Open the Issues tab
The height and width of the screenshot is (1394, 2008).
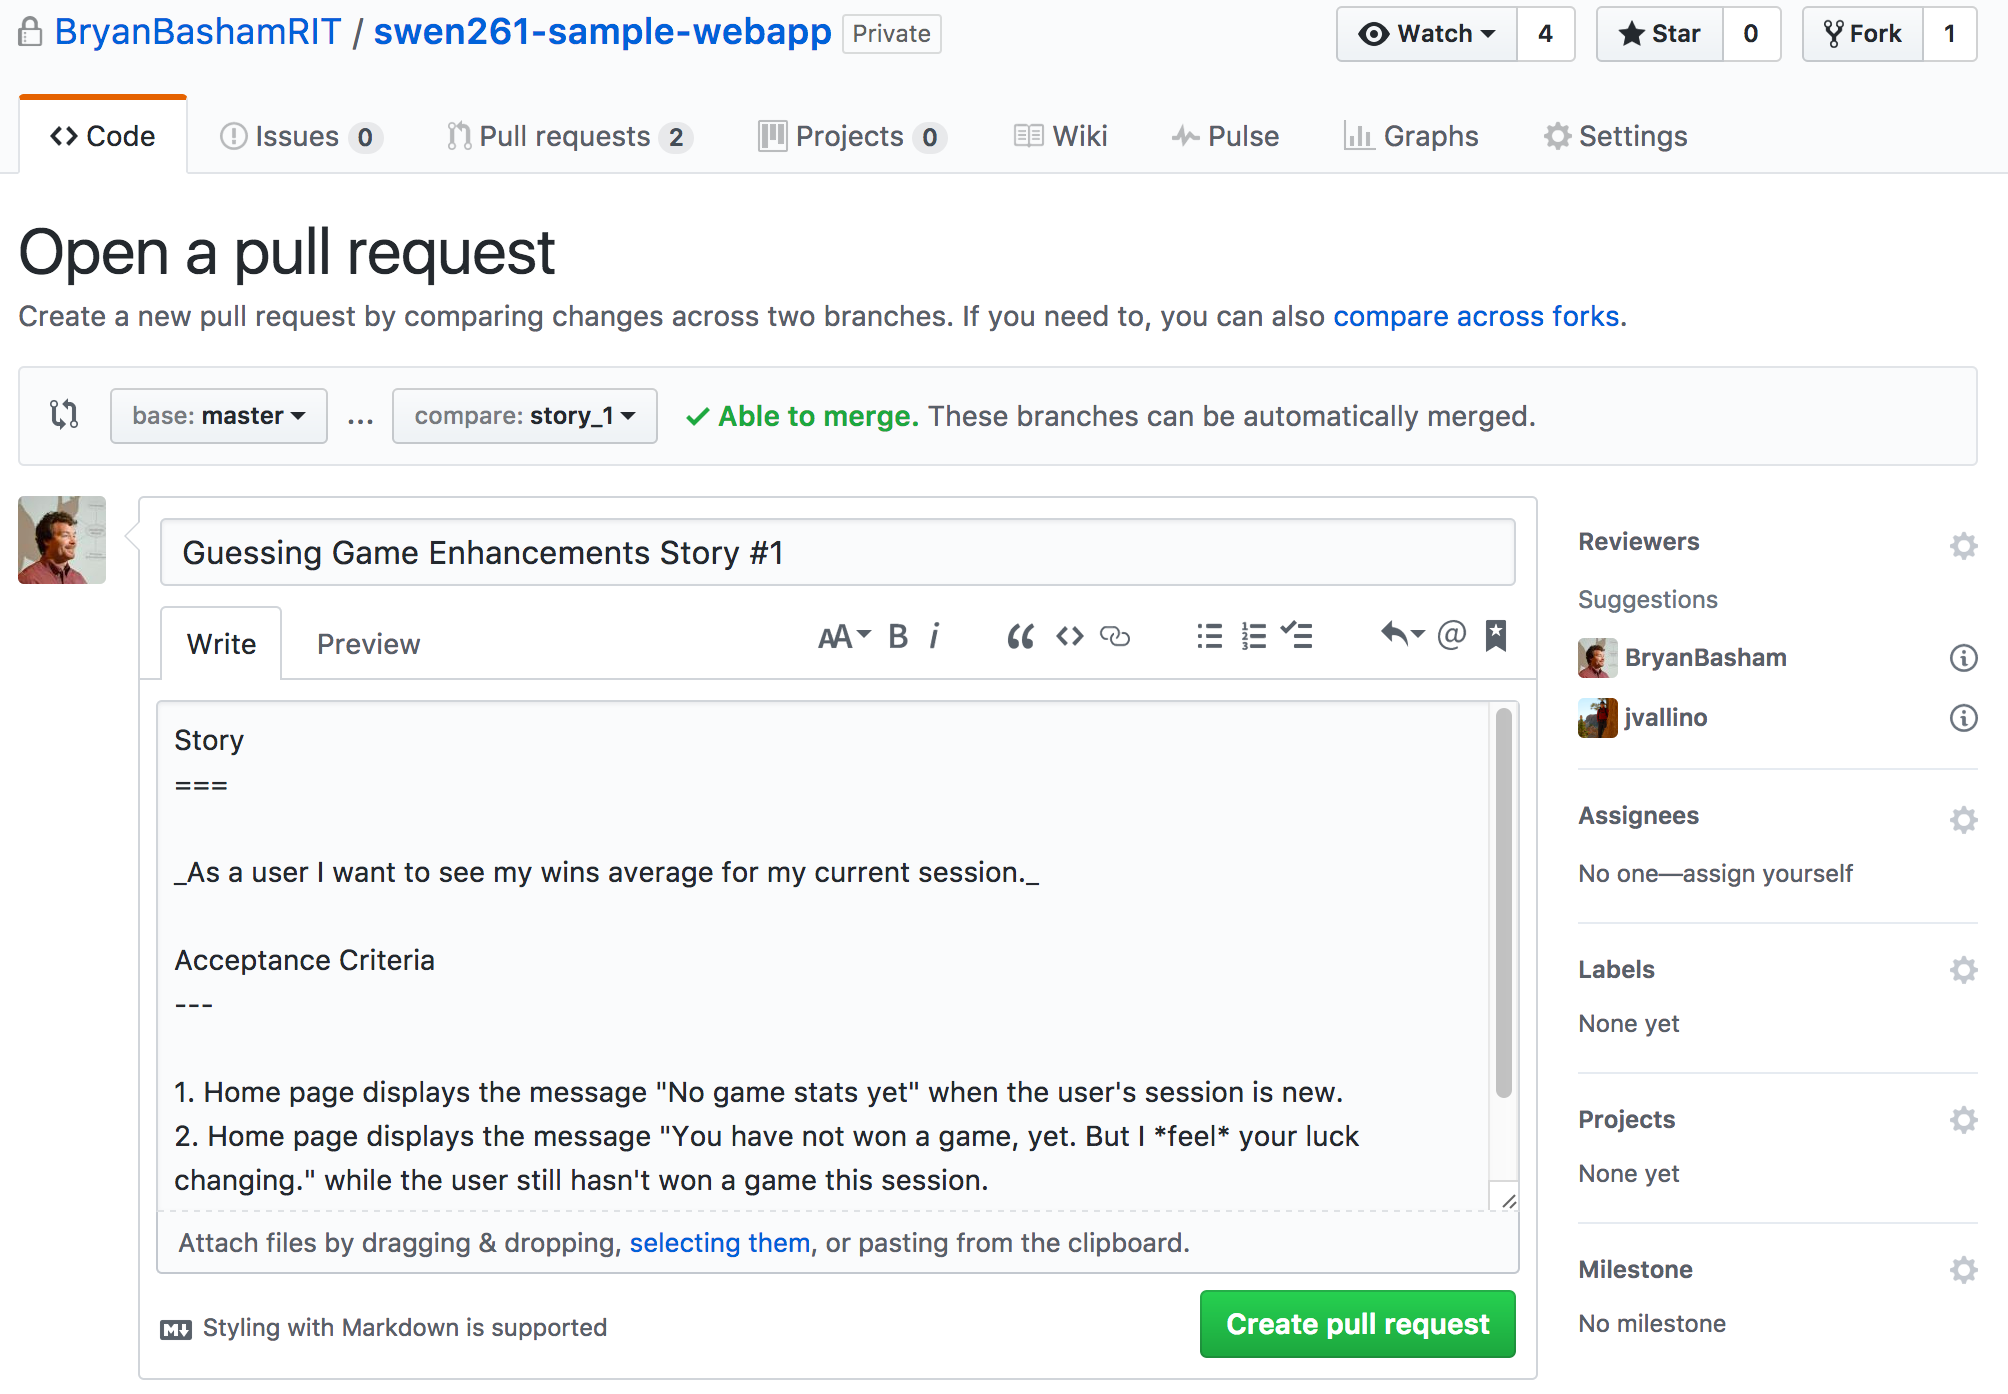pyautogui.click(x=300, y=136)
